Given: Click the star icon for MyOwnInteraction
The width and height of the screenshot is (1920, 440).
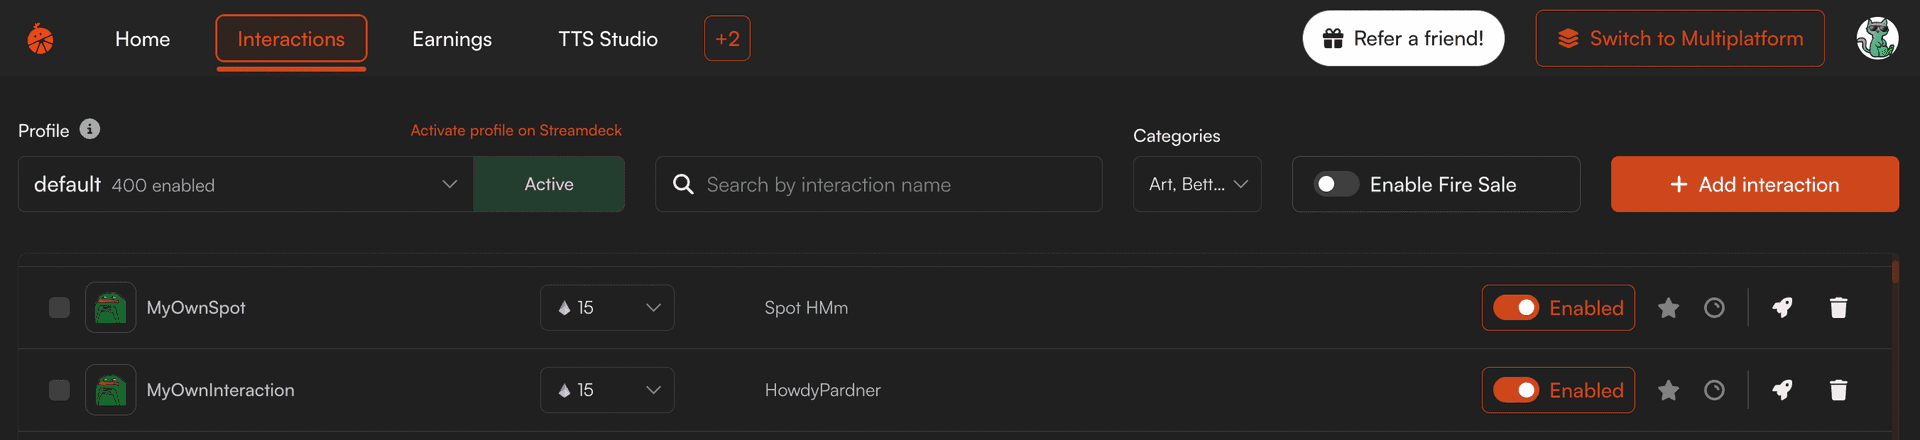Looking at the screenshot, I should (x=1668, y=390).
